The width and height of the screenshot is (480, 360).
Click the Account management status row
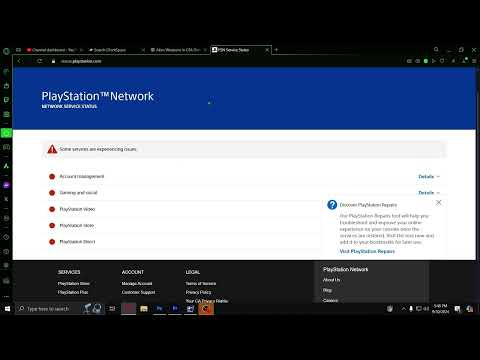point(244,176)
